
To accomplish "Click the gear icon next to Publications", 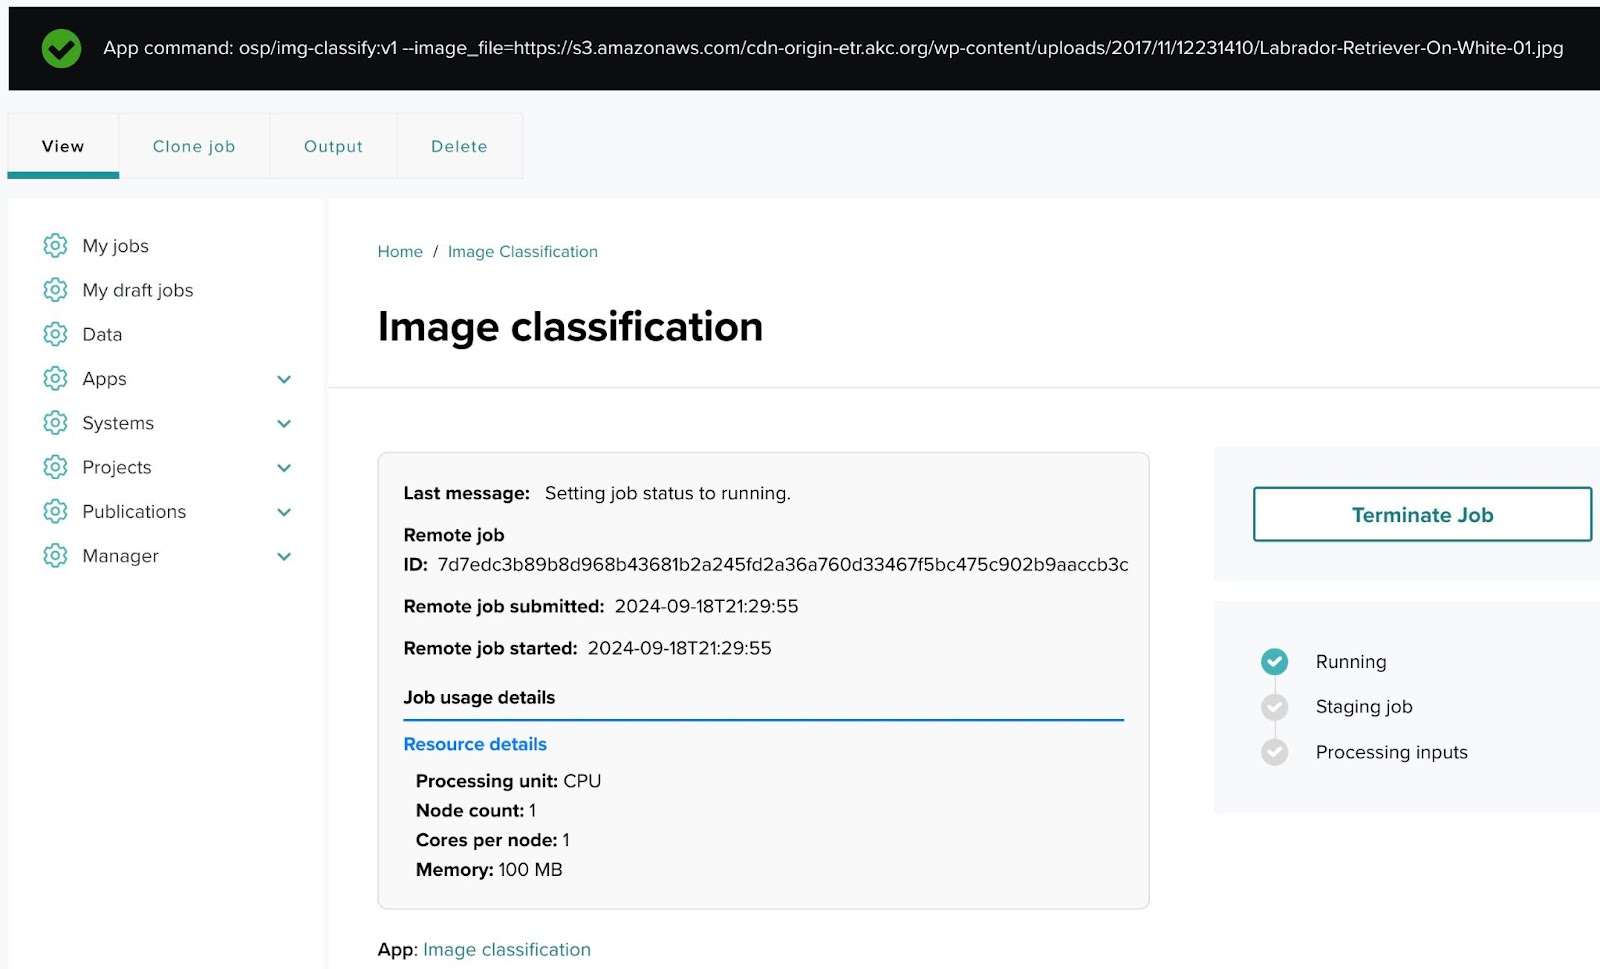I will click(55, 511).
